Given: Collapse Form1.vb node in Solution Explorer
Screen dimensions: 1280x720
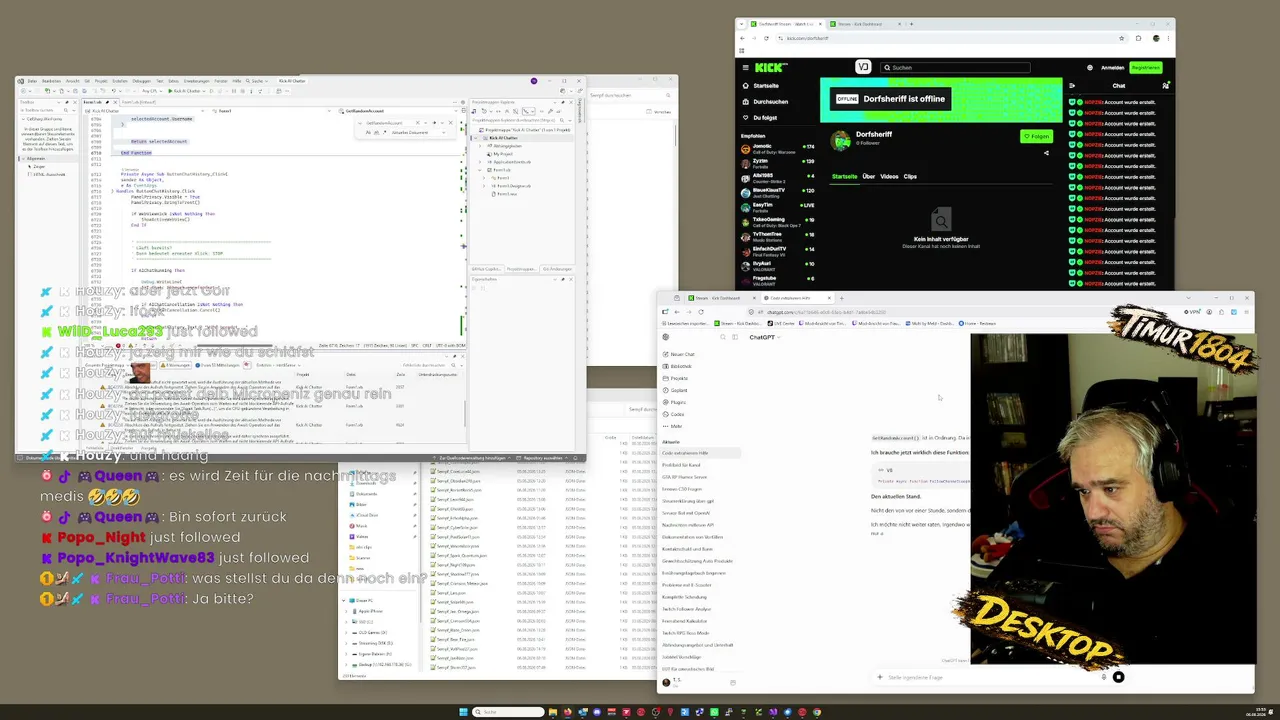Looking at the screenshot, I should tap(480, 170).
